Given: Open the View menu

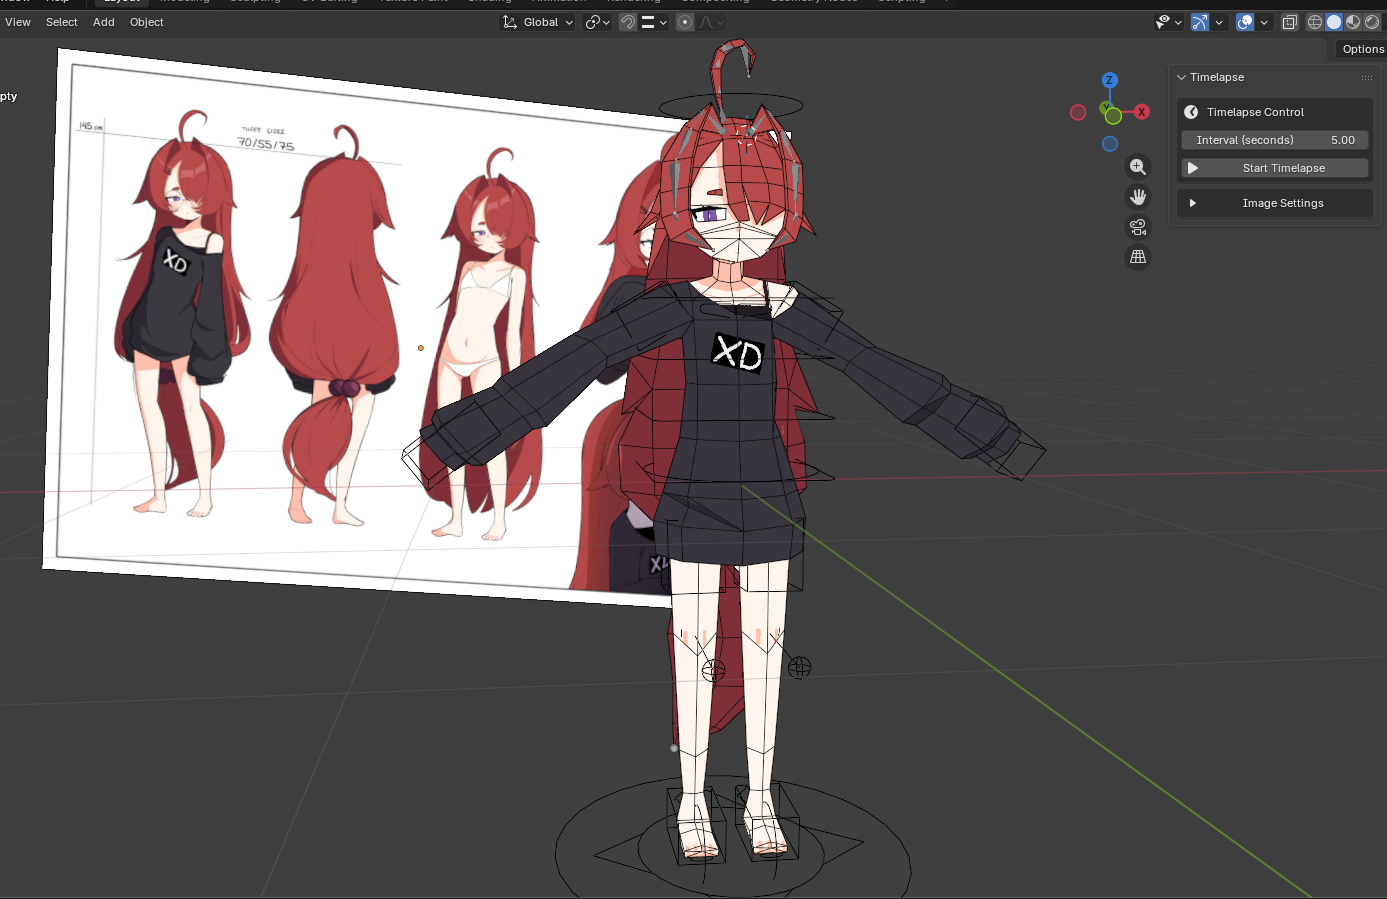Looking at the screenshot, I should pos(18,22).
